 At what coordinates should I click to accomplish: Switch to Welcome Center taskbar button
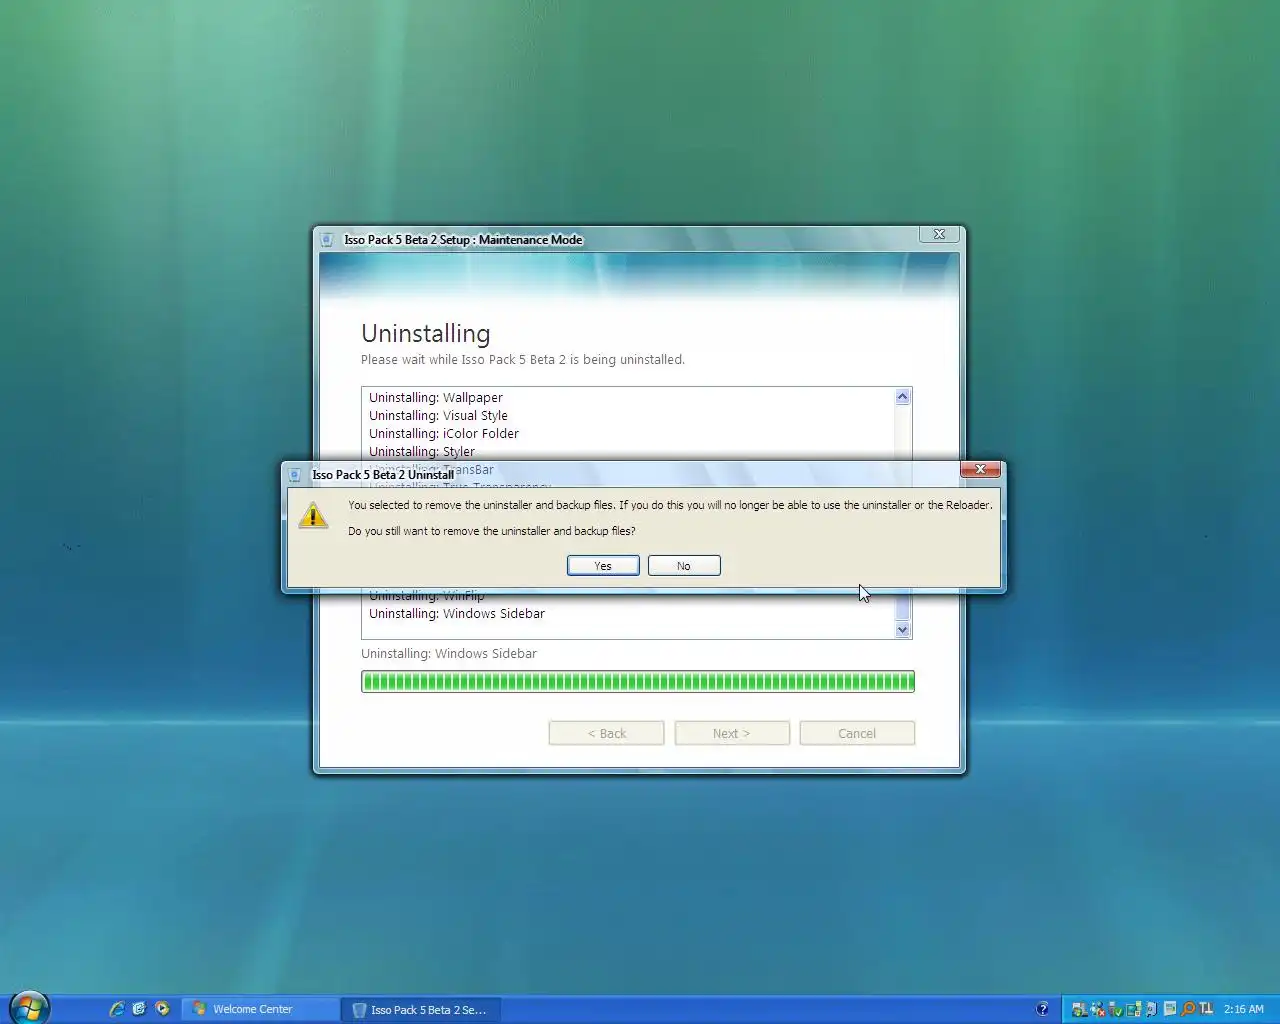(260, 1009)
